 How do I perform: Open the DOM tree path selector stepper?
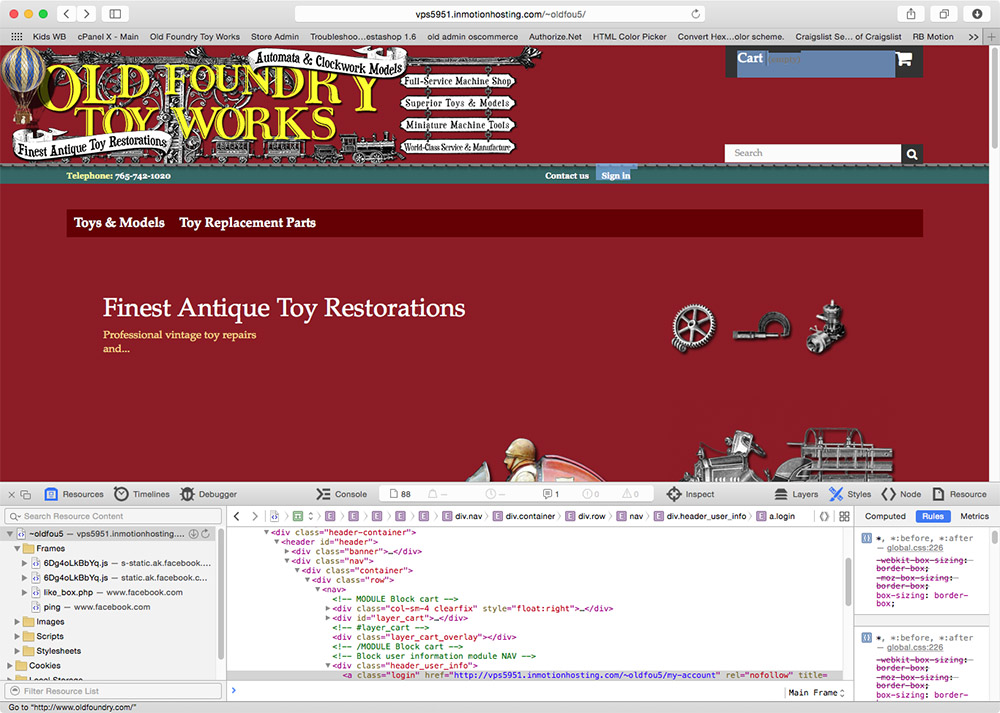[x=311, y=517]
